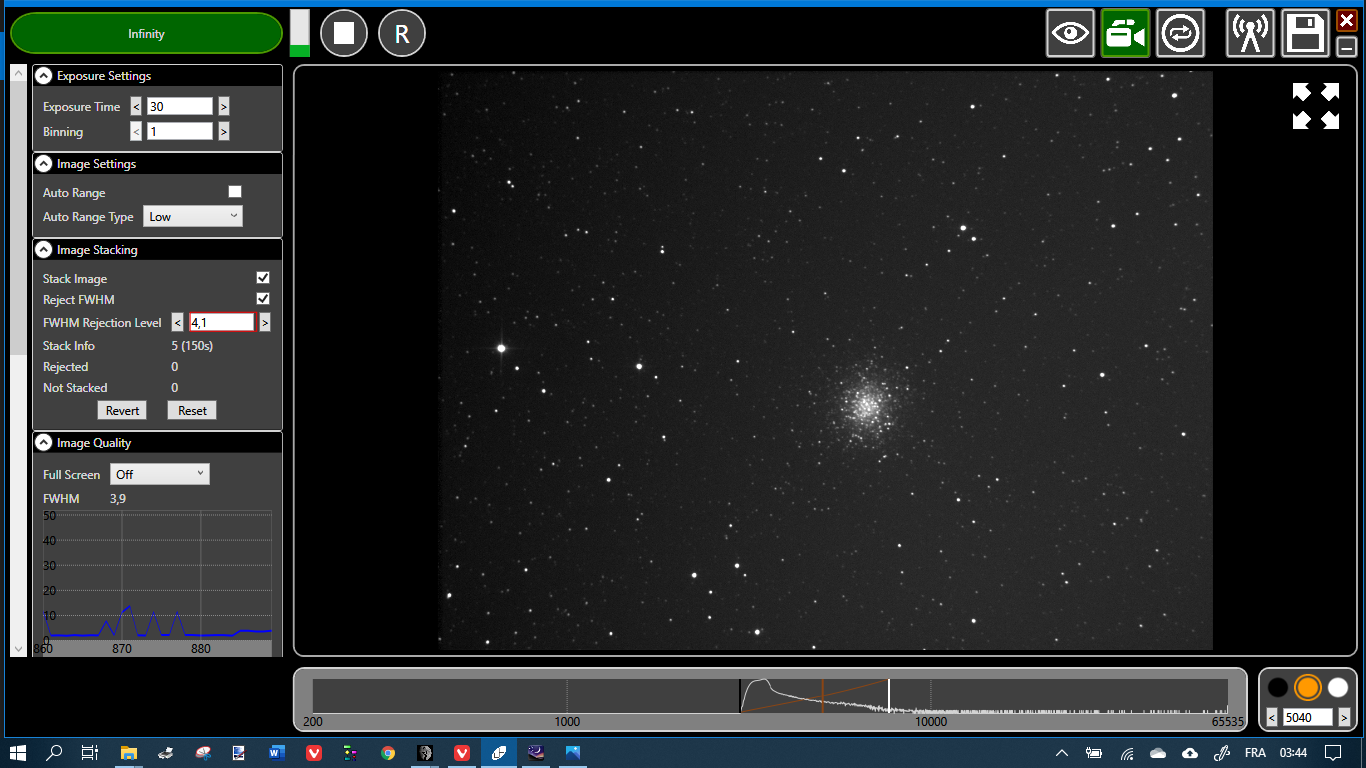The height and width of the screenshot is (768, 1366).
Task: Increase the 5040 histogram value
Action: pyautogui.click(x=1344, y=717)
